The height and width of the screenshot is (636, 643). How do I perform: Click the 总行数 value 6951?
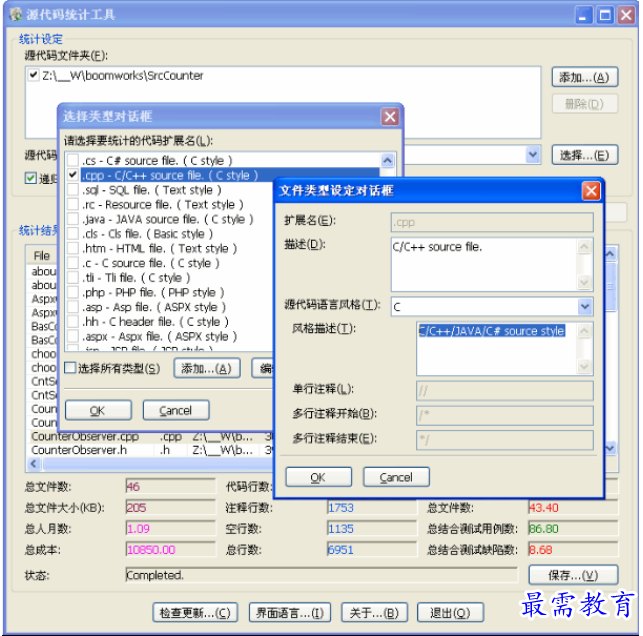372,549
